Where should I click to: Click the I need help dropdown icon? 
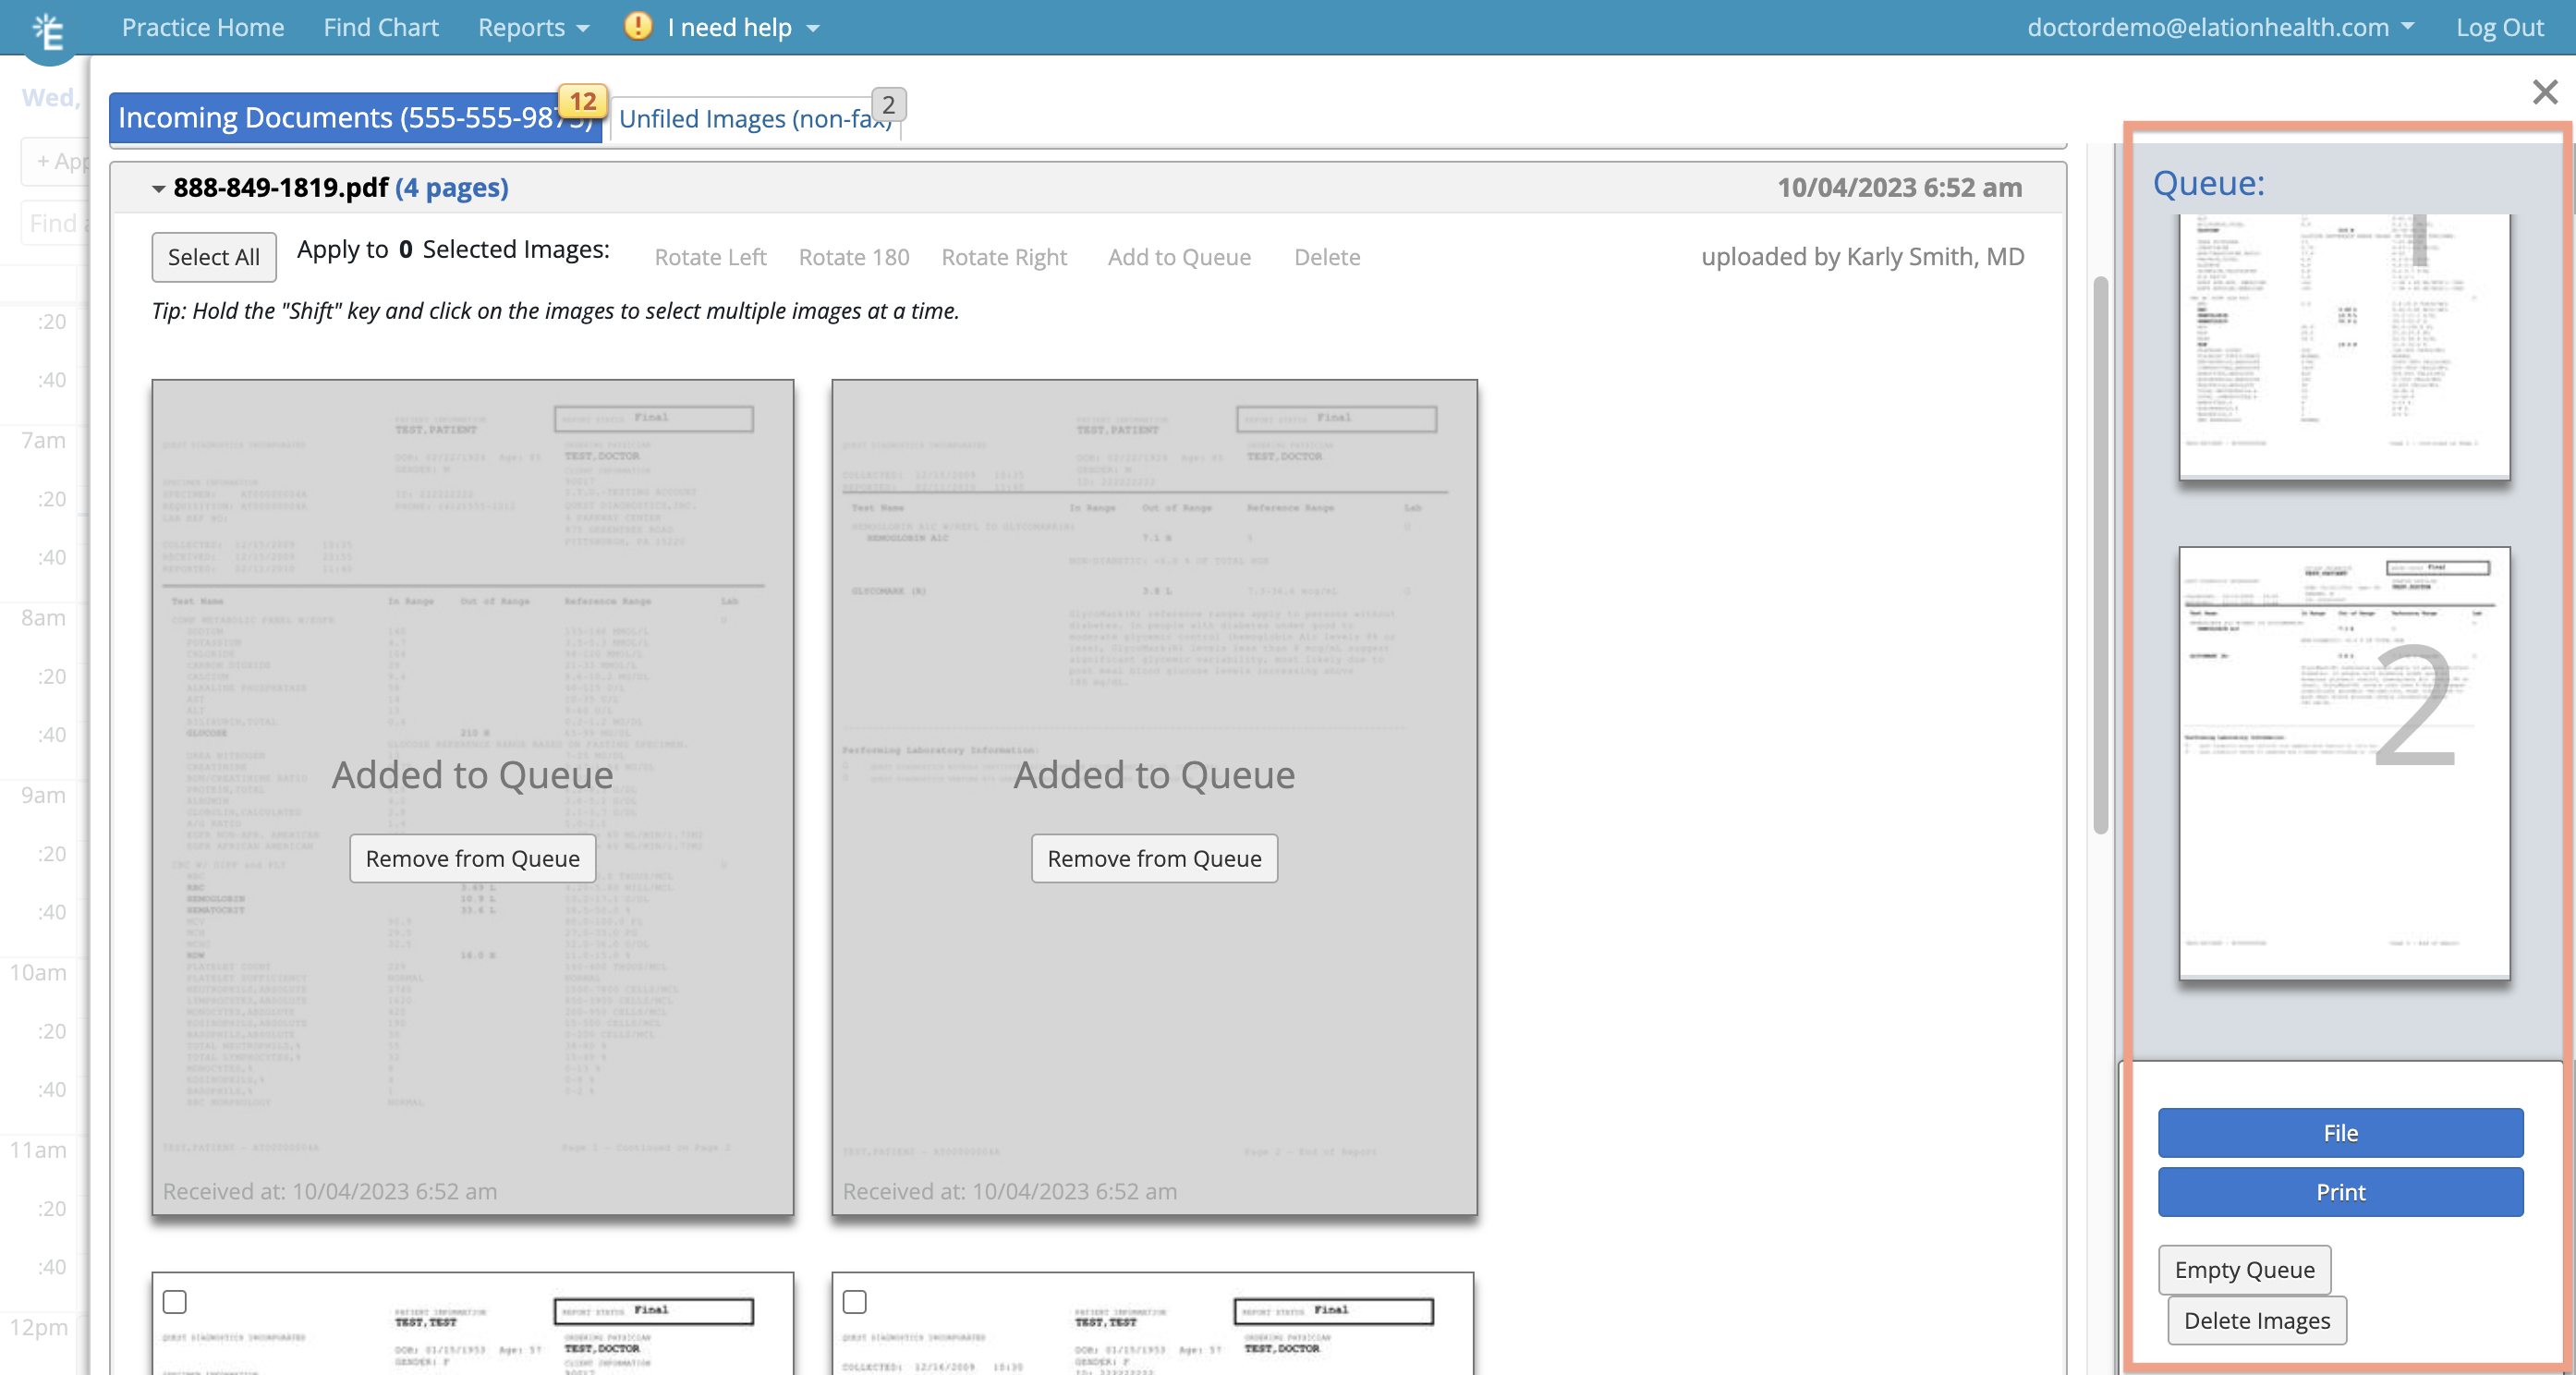(813, 28)
